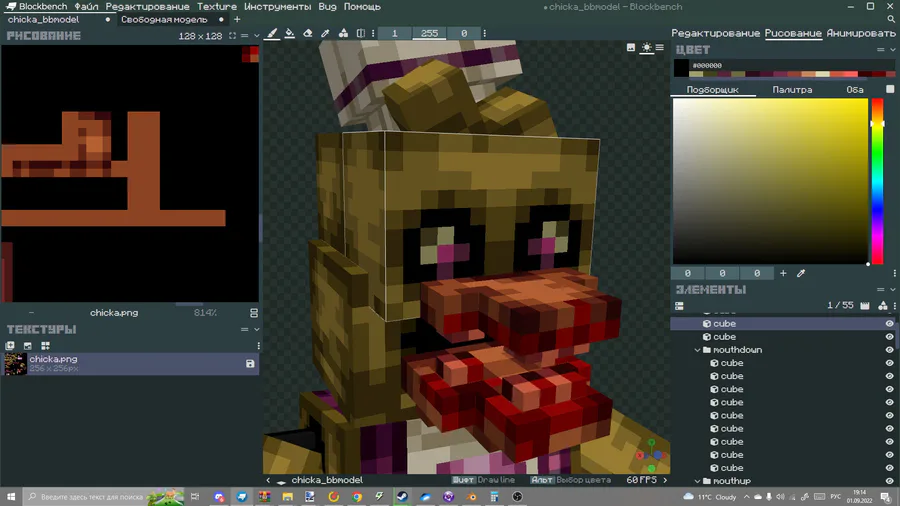Click layout icon beside chicka.png label
The width and height of the screenshot is (900, 506).
pyautogui.click(x=254, y=313)
